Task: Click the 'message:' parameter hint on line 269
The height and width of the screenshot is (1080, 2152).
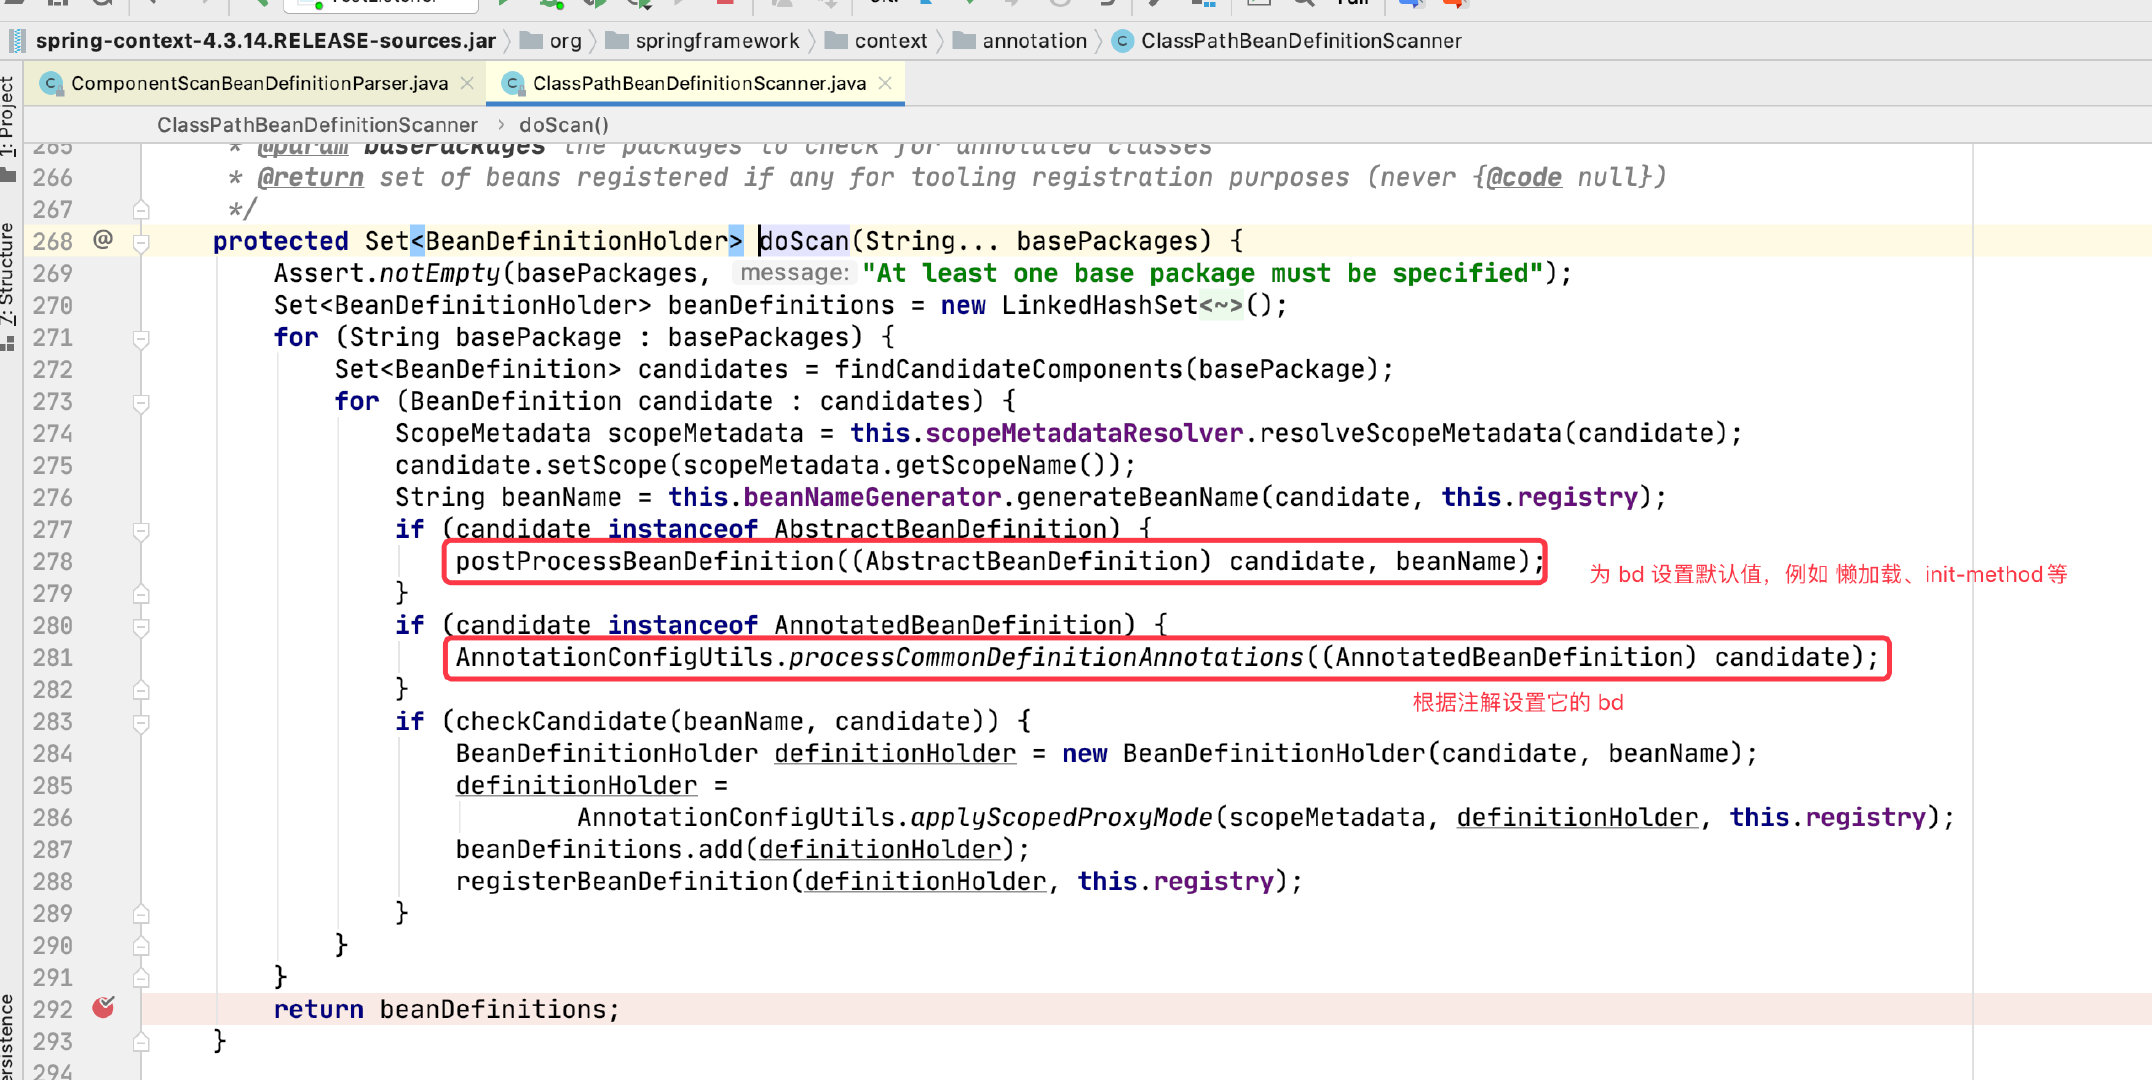Action: coord(794,273)
